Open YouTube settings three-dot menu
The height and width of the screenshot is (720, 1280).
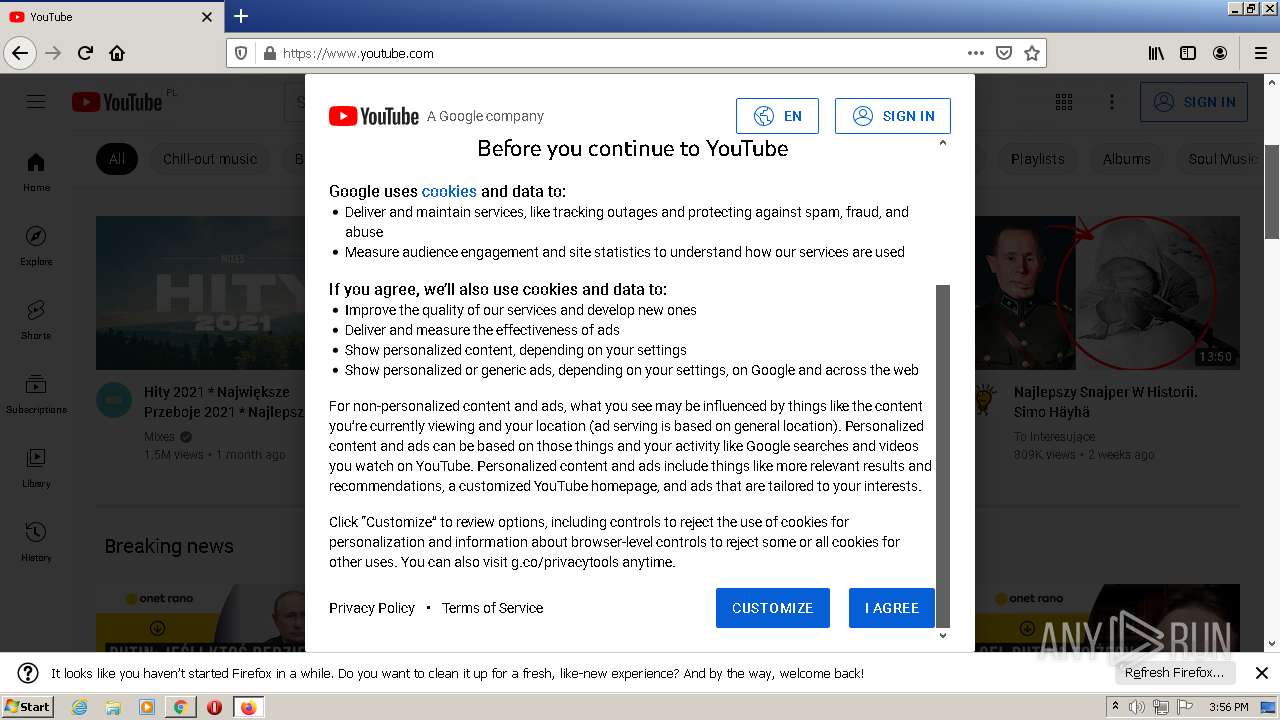click(1112, 102)
